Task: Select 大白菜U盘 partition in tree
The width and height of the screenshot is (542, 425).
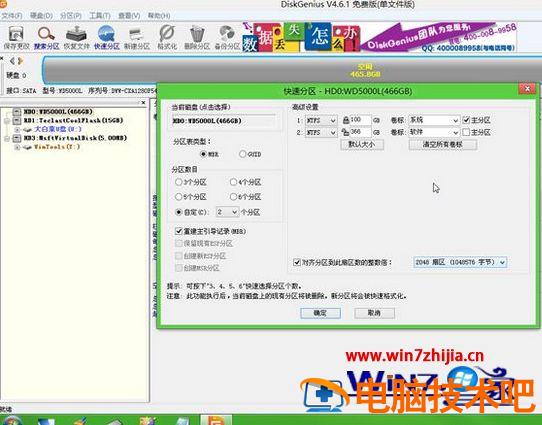Action: (x=58, y=129)
